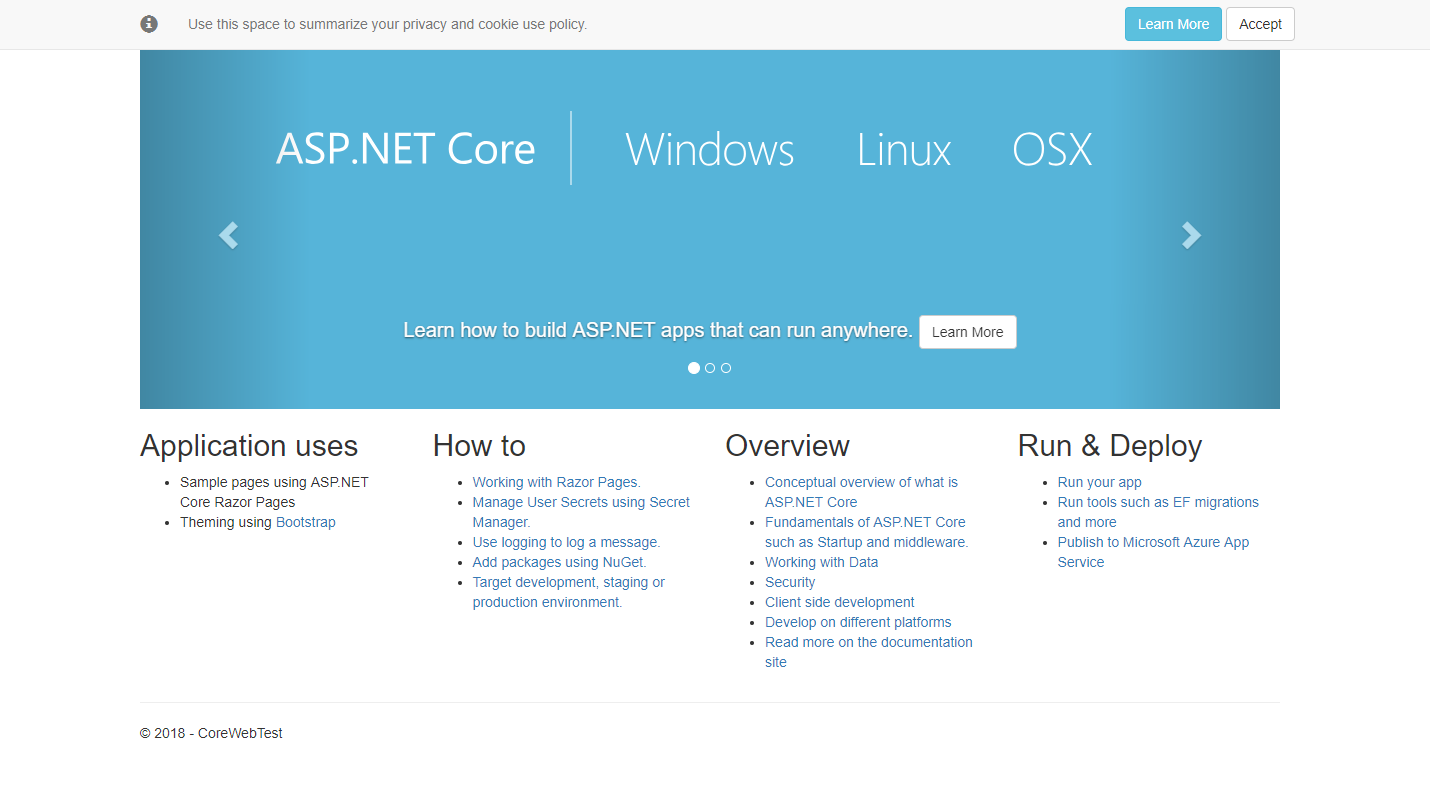1430x787 pixels.
Task: Open Client side development link
Action: coord(839,602)
